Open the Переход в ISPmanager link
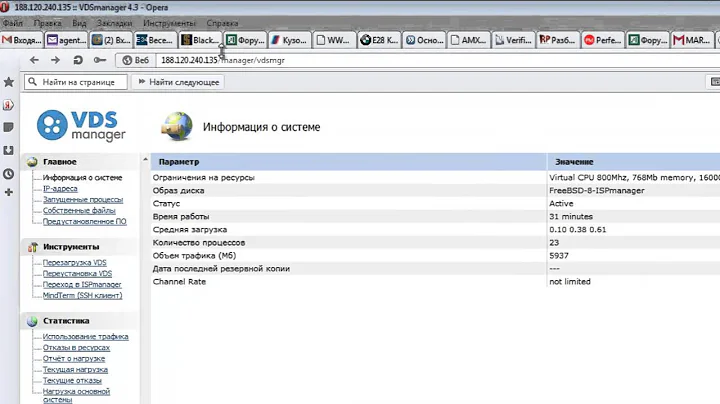Screen dimensions: 720x404 click(x=82, y=285)
